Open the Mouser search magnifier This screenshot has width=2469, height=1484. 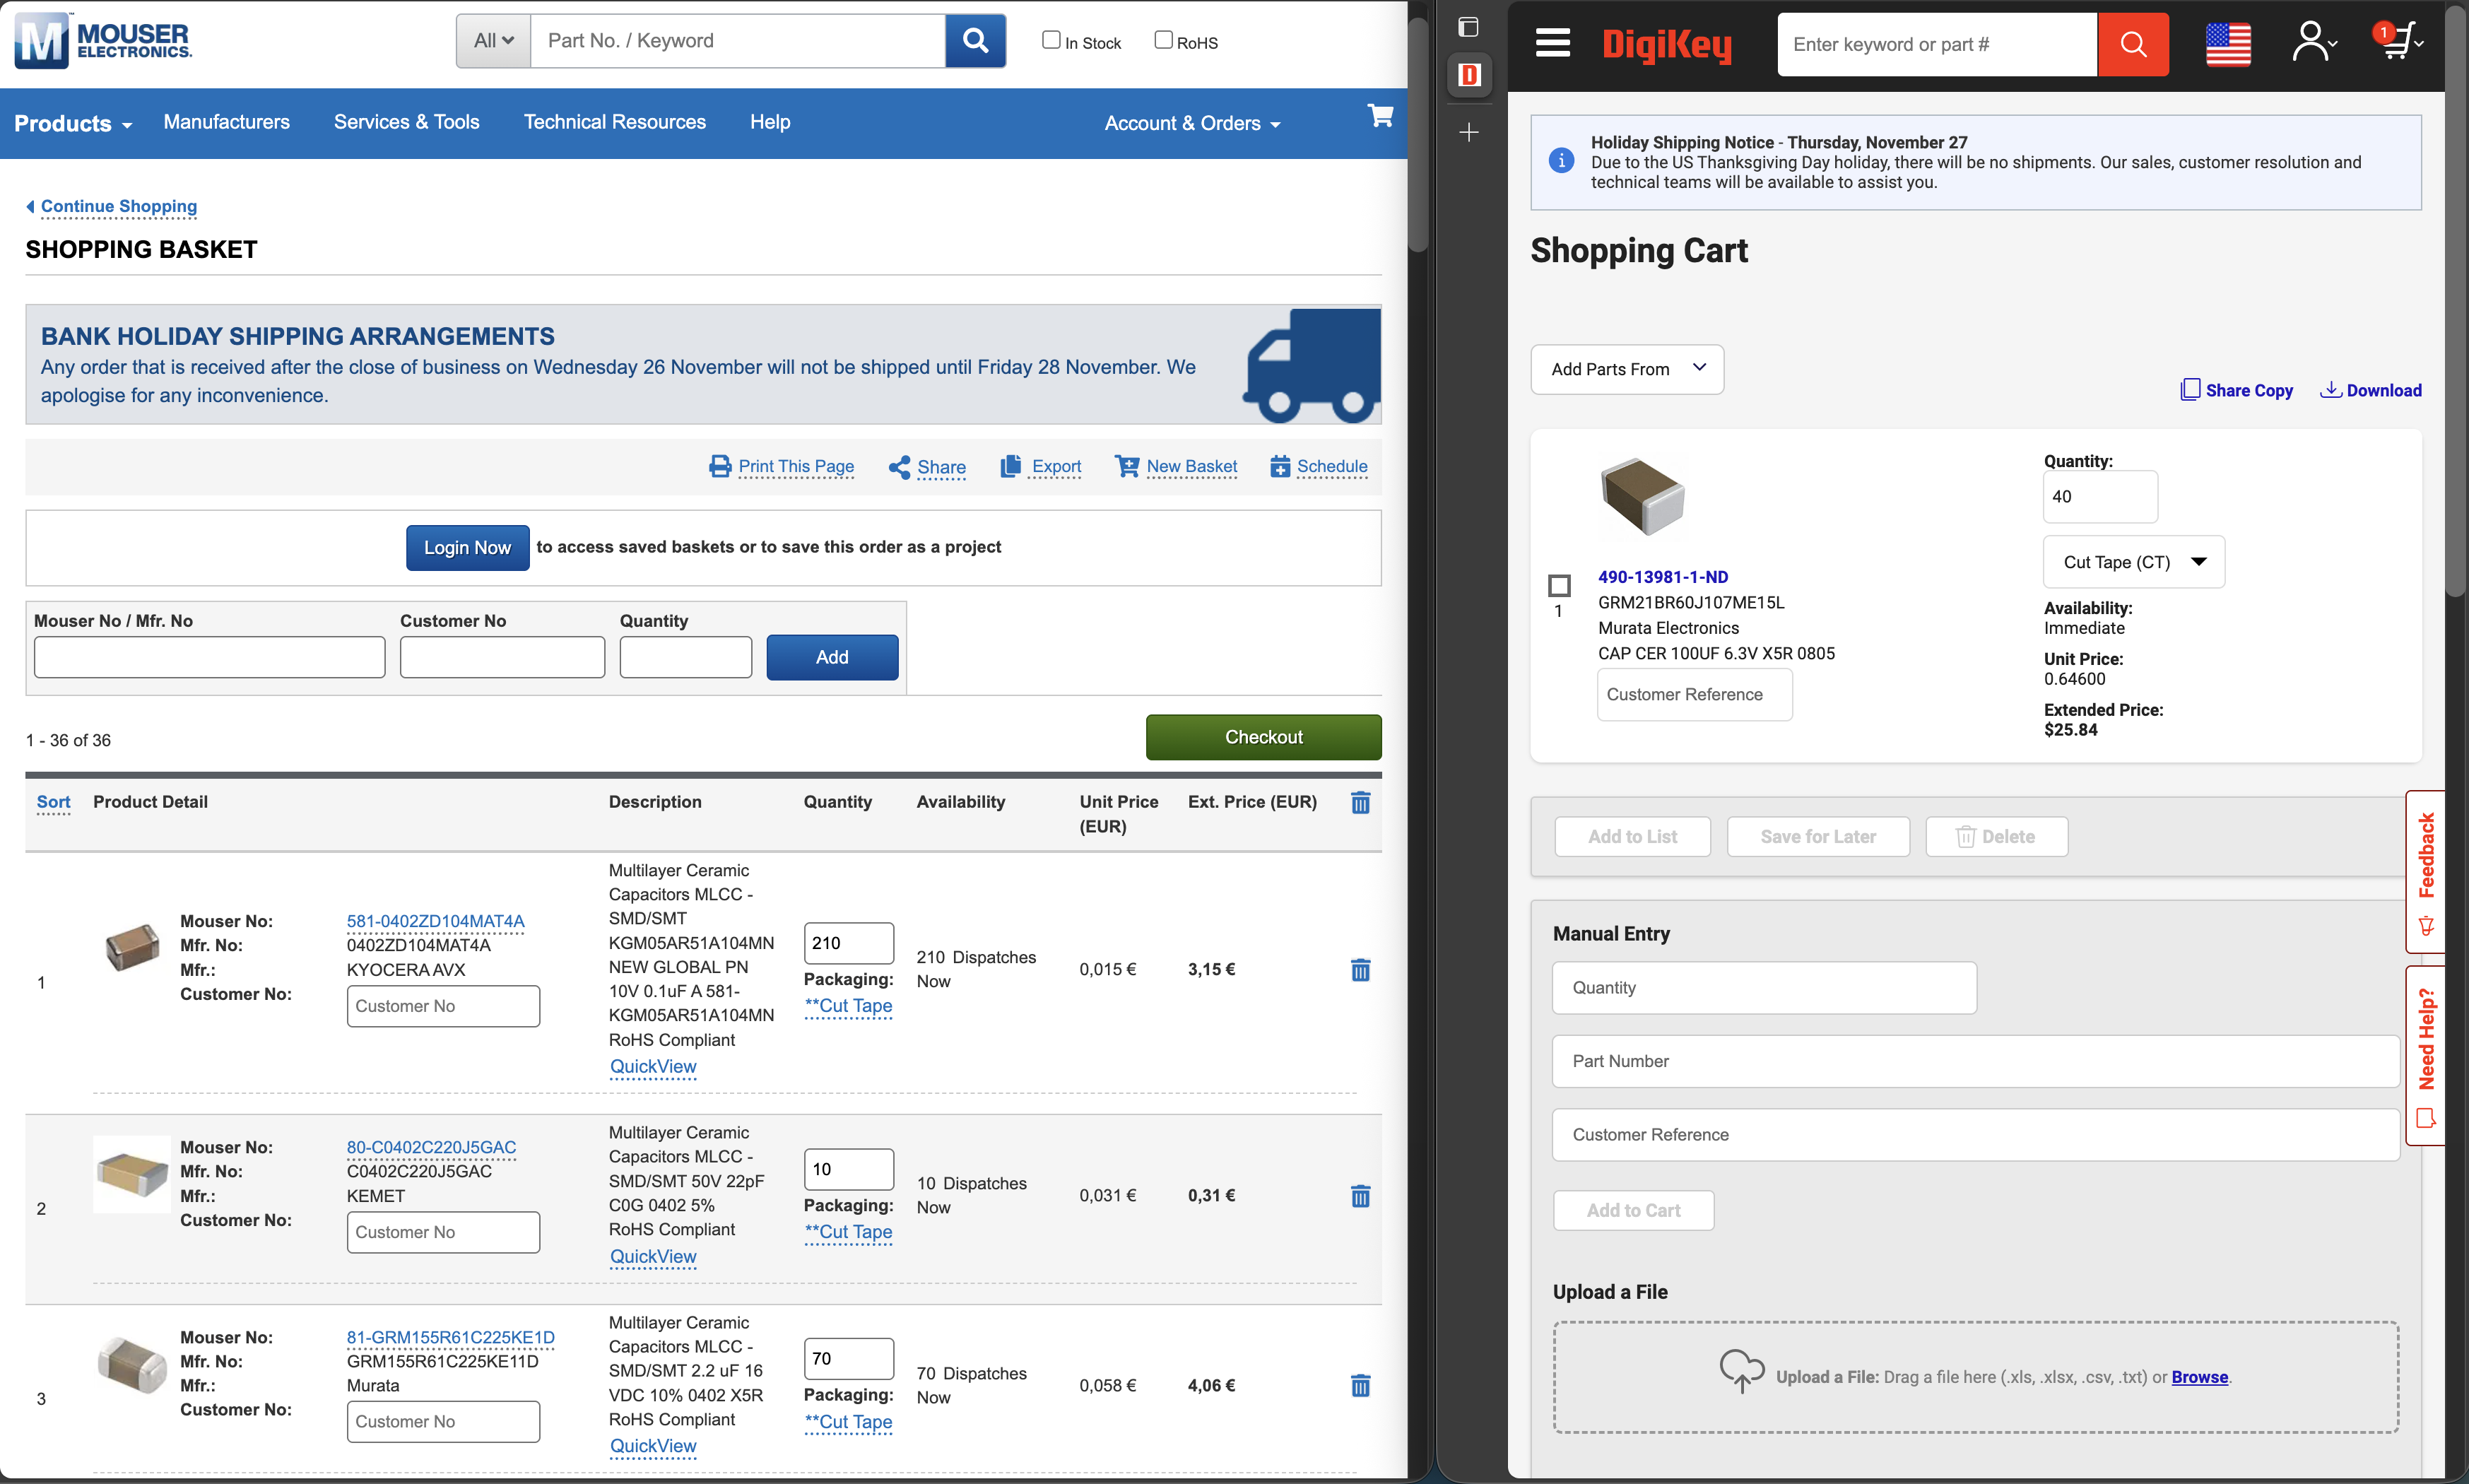[x=975, y=41]
